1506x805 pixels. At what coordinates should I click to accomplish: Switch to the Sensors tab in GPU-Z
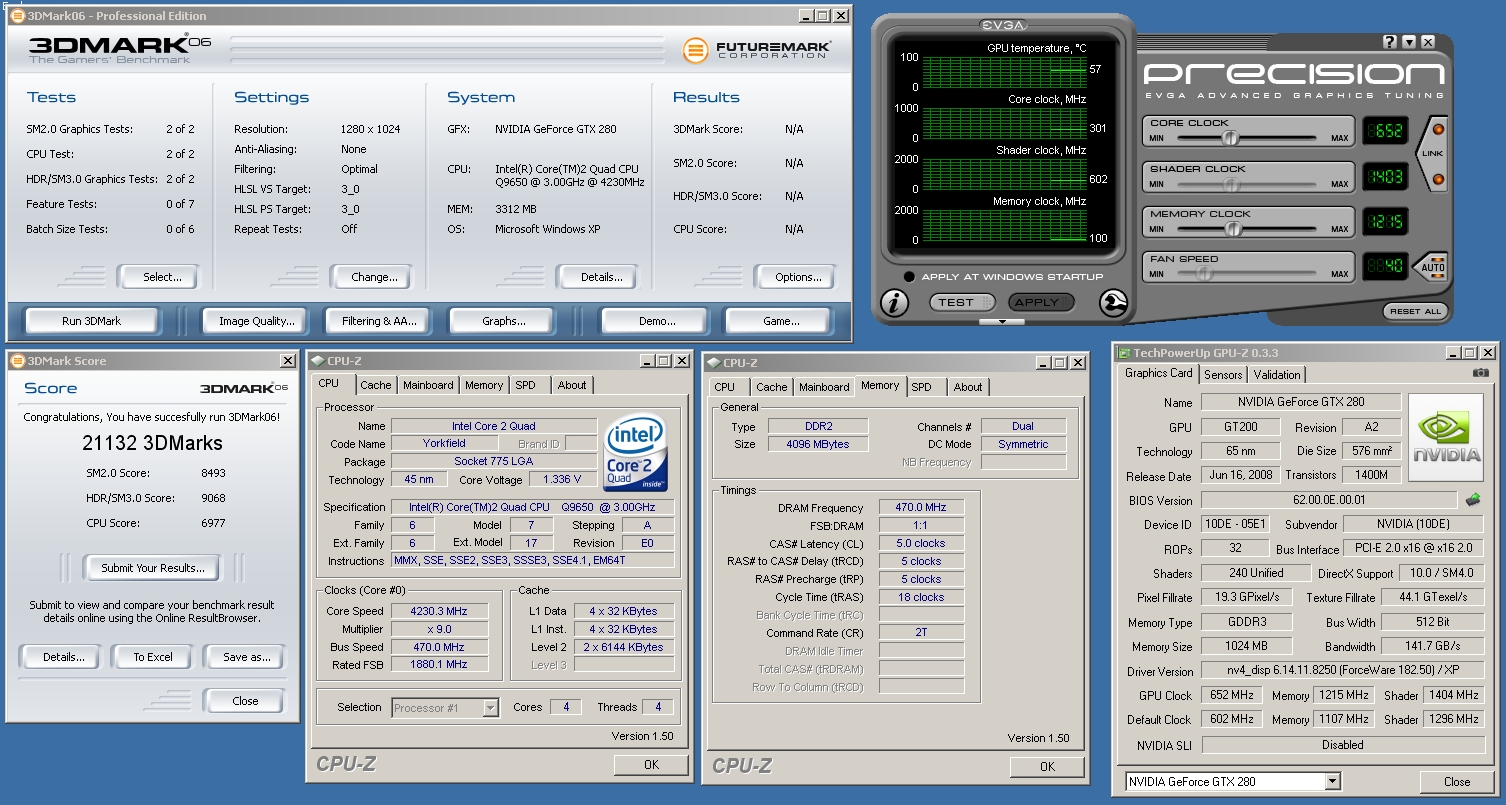click(x=1223, y=375)
